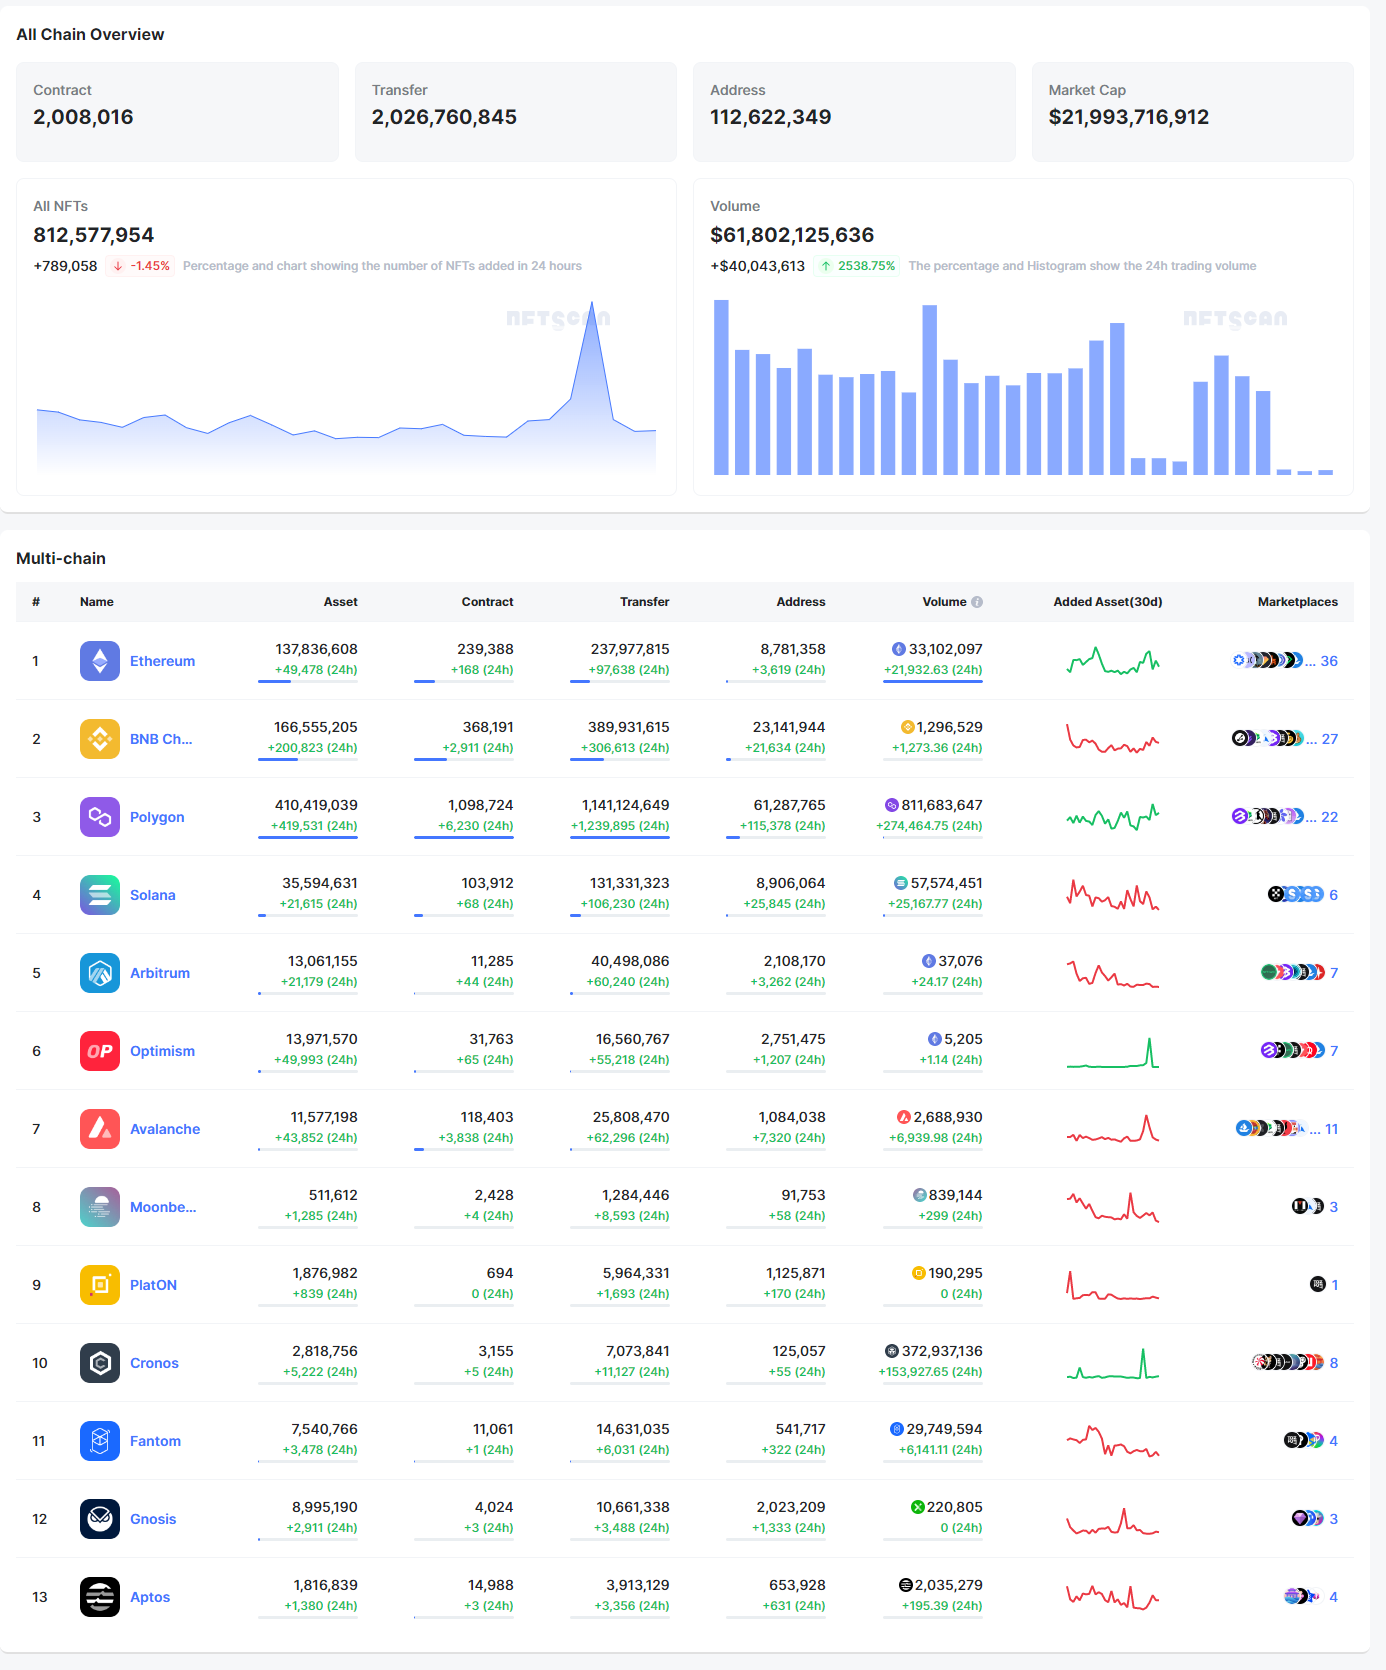This screenshot has height=1670, width=1386.
Task: Click the Ethereum chain logo icon
Action: click(x=100, y=661)
